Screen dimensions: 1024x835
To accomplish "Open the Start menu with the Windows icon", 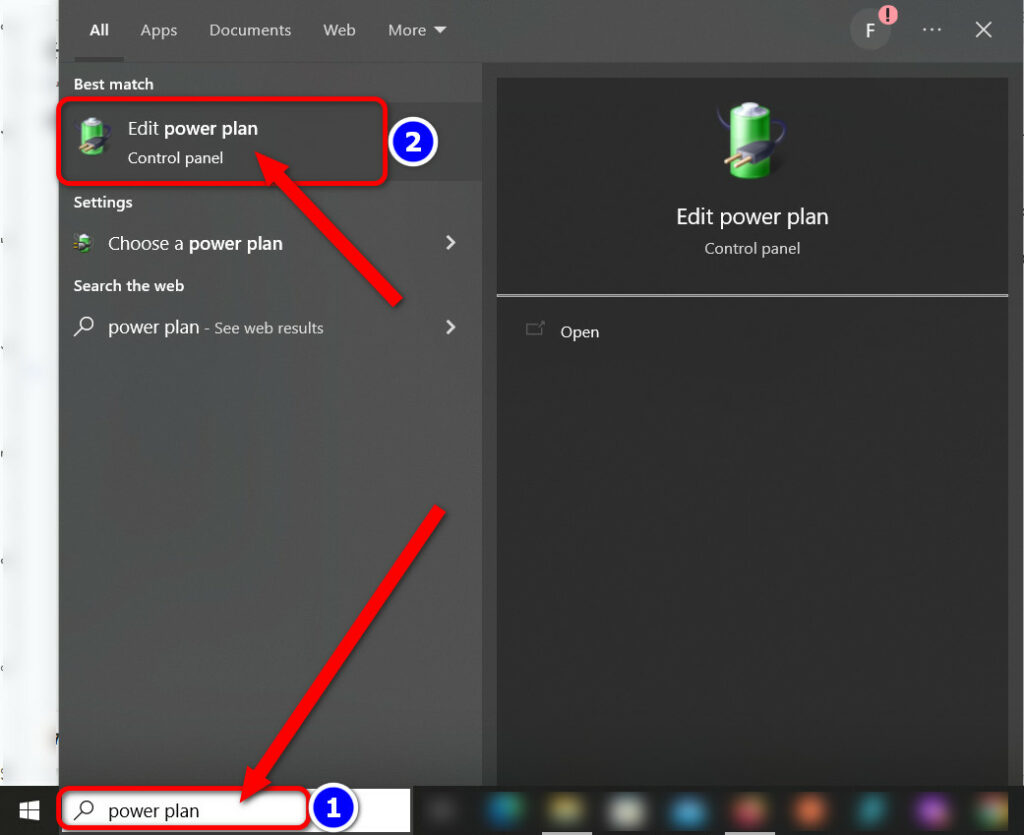I will pos(28,810).
